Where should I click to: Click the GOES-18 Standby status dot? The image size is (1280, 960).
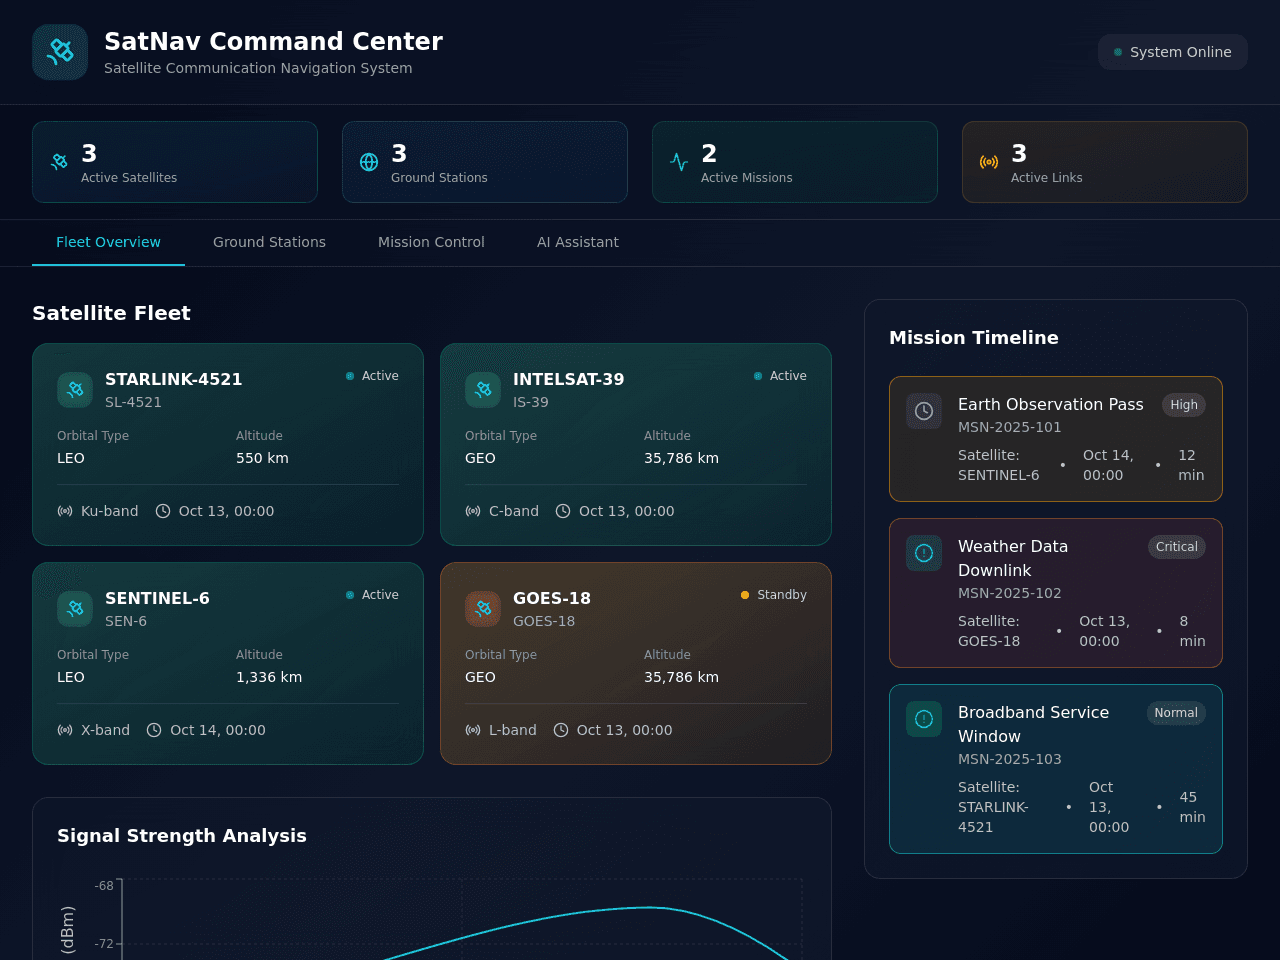[745, 595]
